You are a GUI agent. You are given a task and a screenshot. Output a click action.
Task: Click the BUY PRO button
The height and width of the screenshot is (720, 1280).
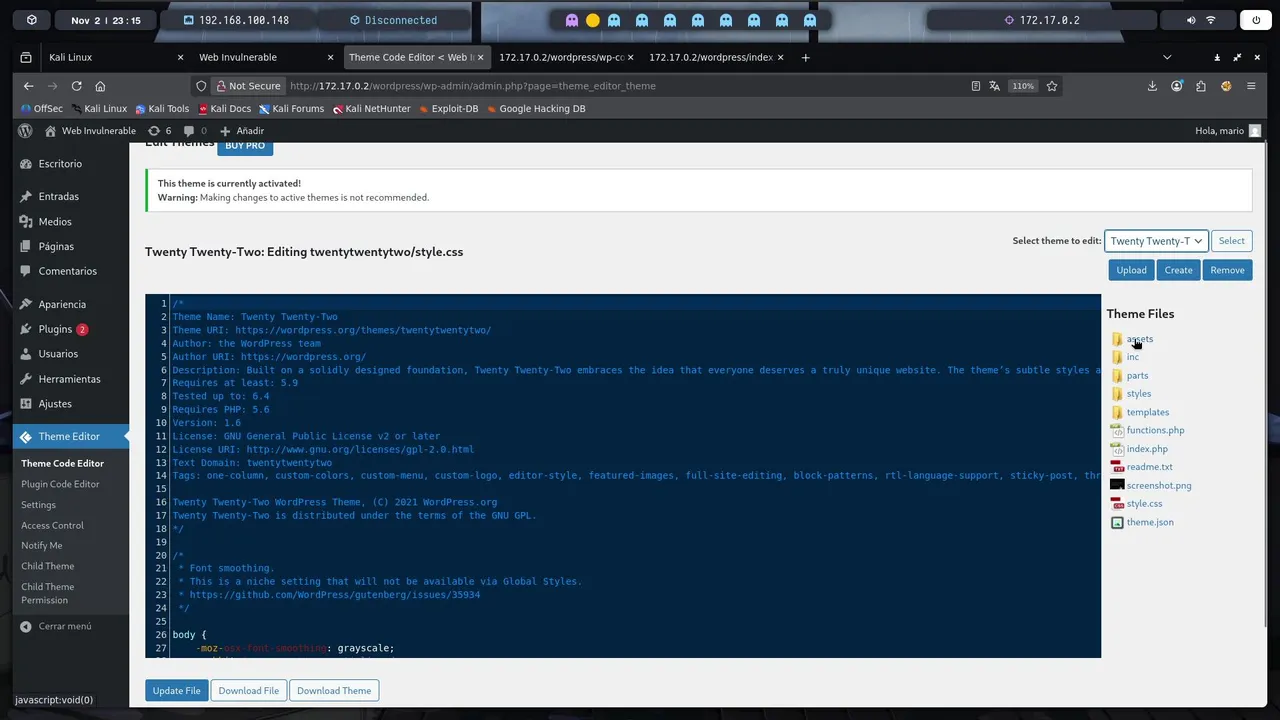click(245, 146)
